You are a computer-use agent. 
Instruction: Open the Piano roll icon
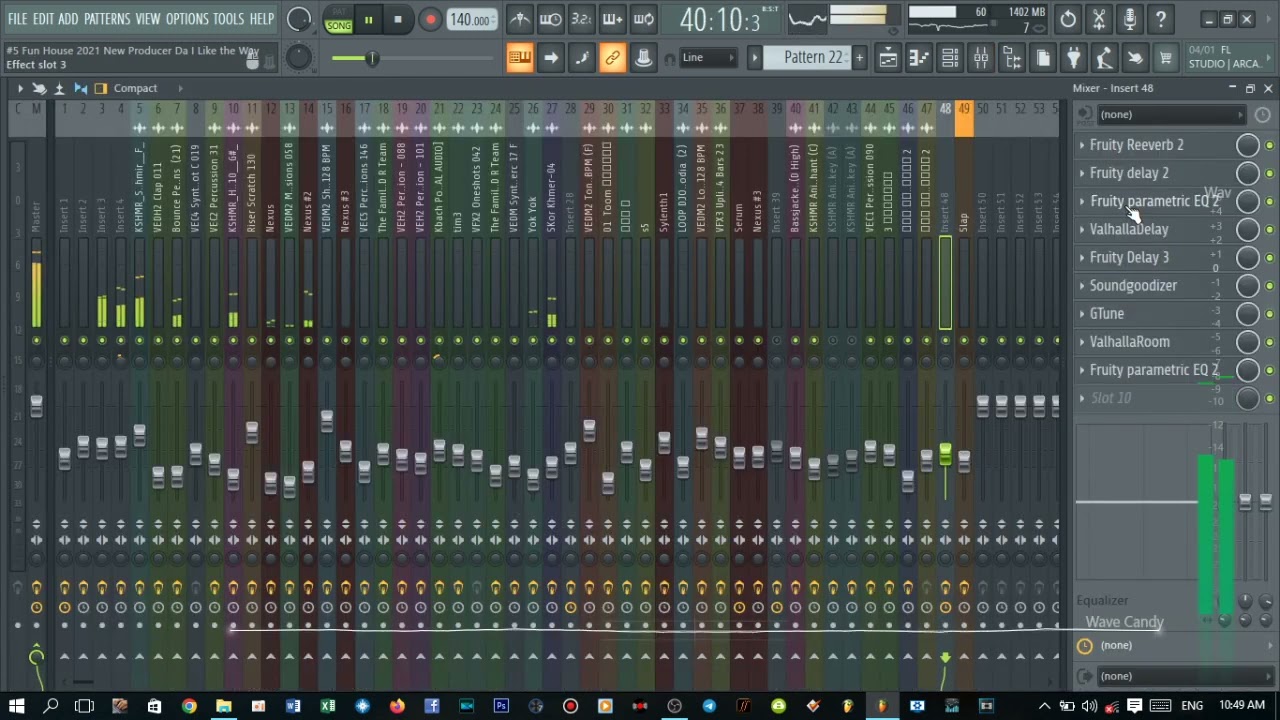point(919,59)
